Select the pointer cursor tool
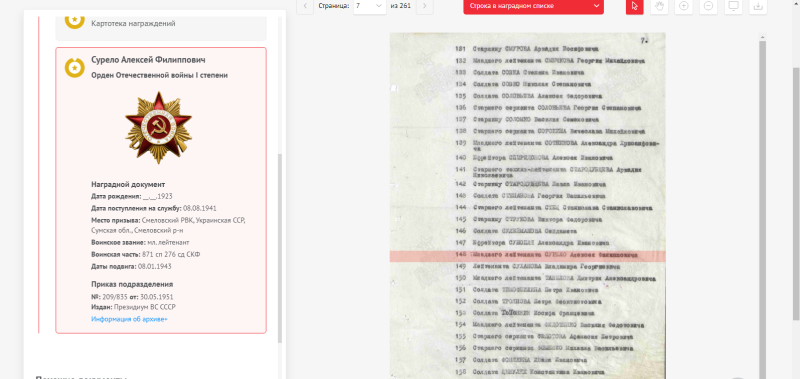 [635, 6]
